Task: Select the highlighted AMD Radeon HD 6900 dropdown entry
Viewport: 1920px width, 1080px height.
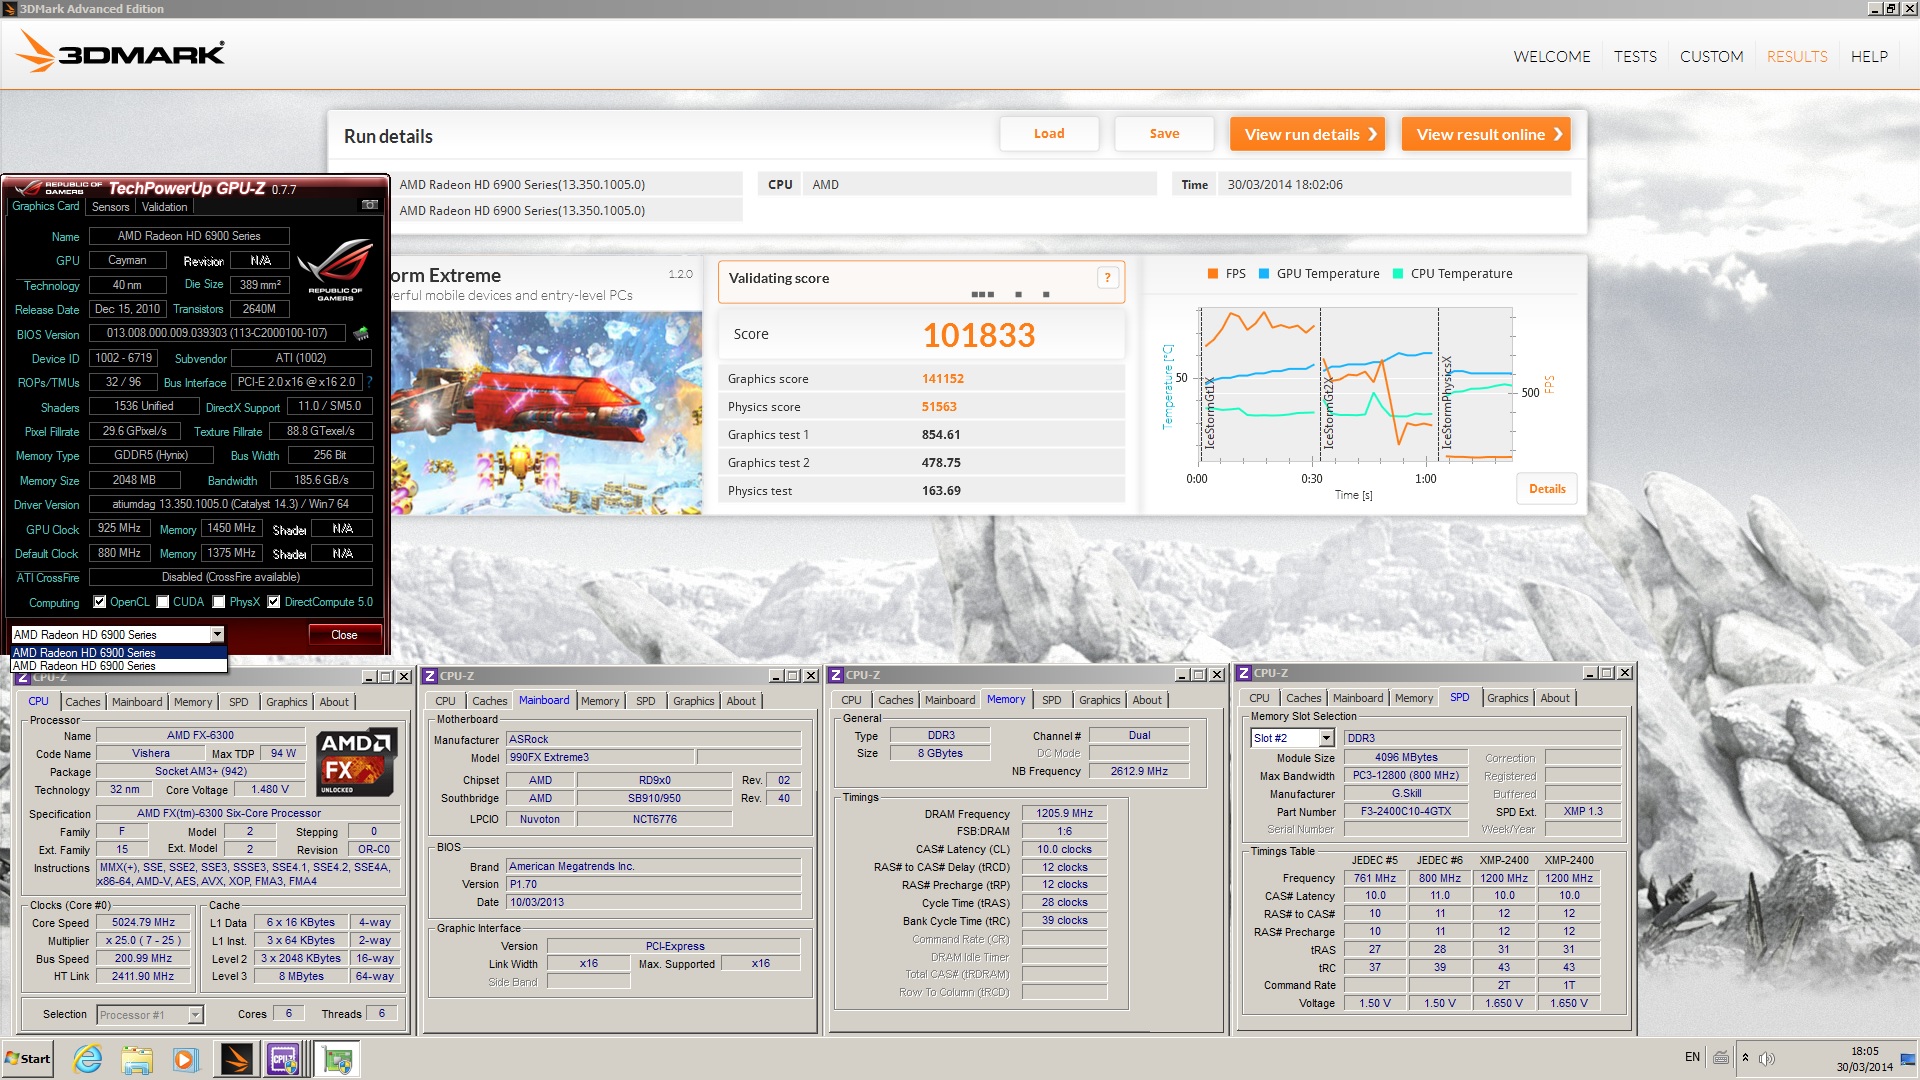Action: [119, 653]
